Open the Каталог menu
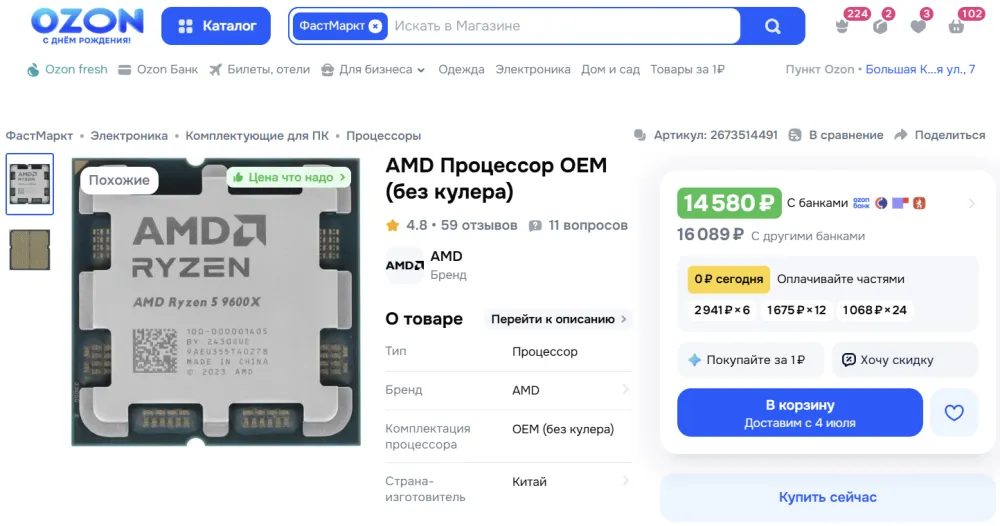Screen dimensions: 1000x526 pos(216,26)
